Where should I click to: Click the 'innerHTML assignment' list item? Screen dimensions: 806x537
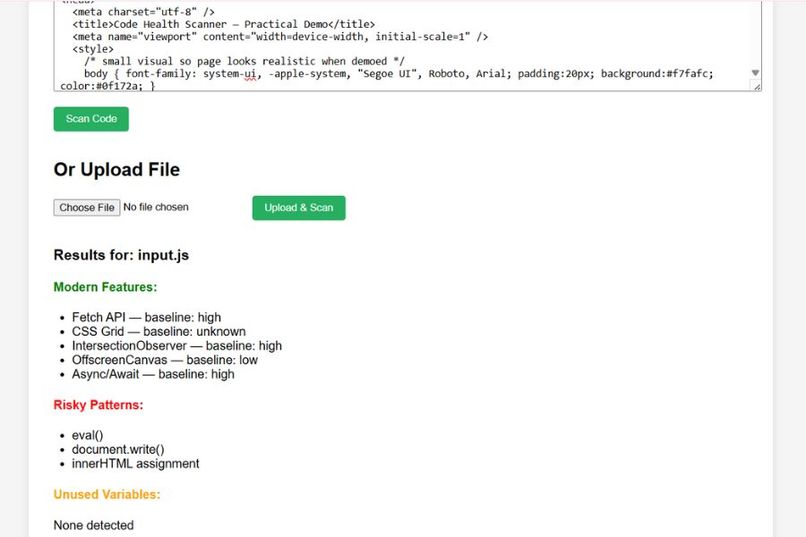136,464
